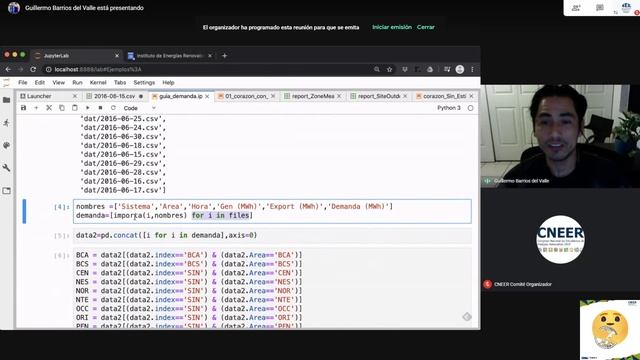Open browser zoom magnifier icon

[x=377, y=69]
